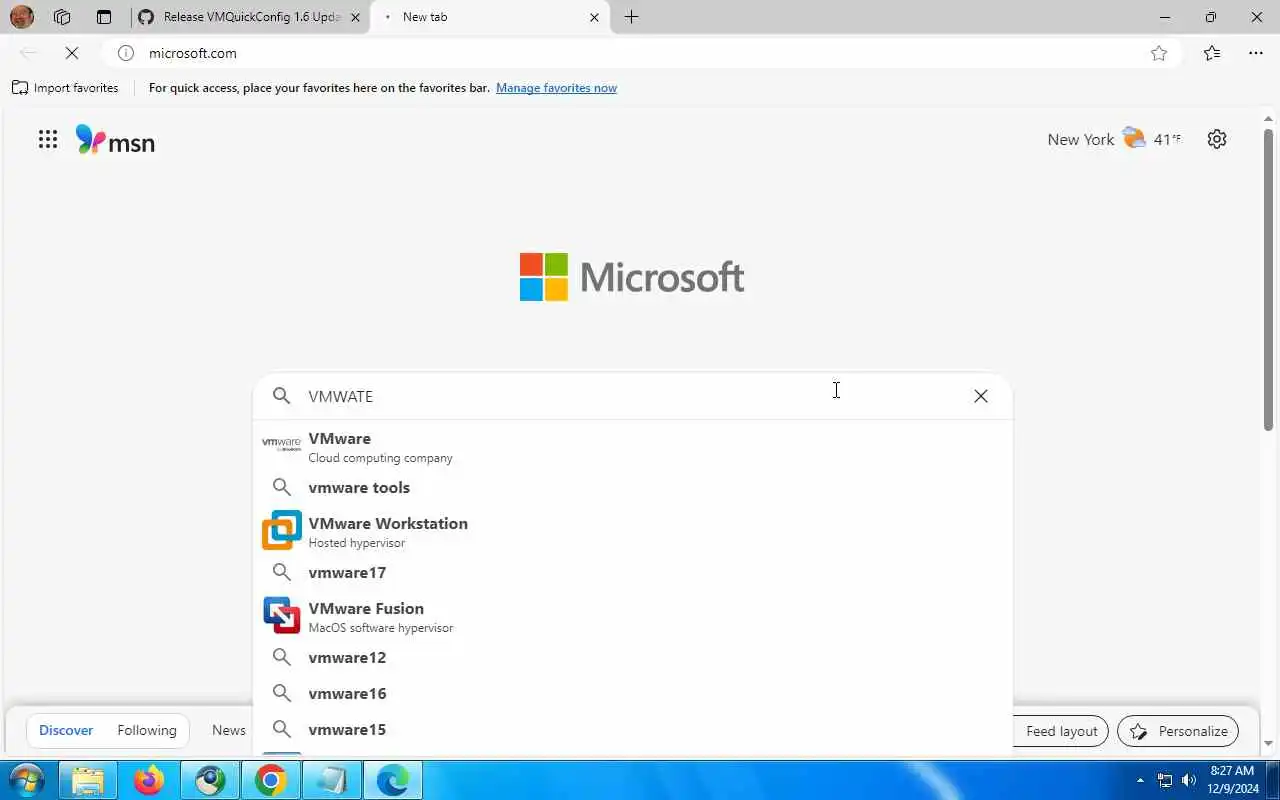Screen dimensions: 1280x800
Task: Close the New tab tab
Action: tap(595, 17)
